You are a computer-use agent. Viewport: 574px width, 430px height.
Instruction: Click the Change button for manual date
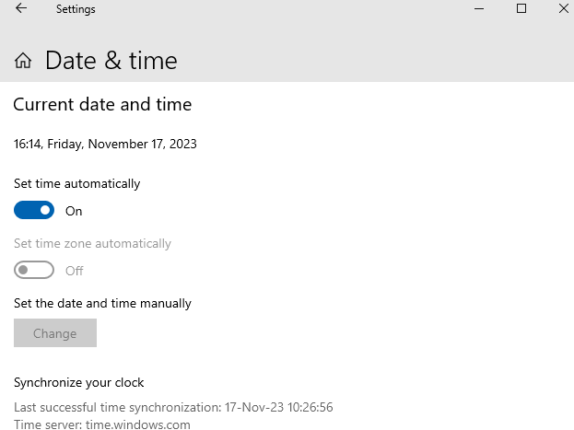(55, 333)
